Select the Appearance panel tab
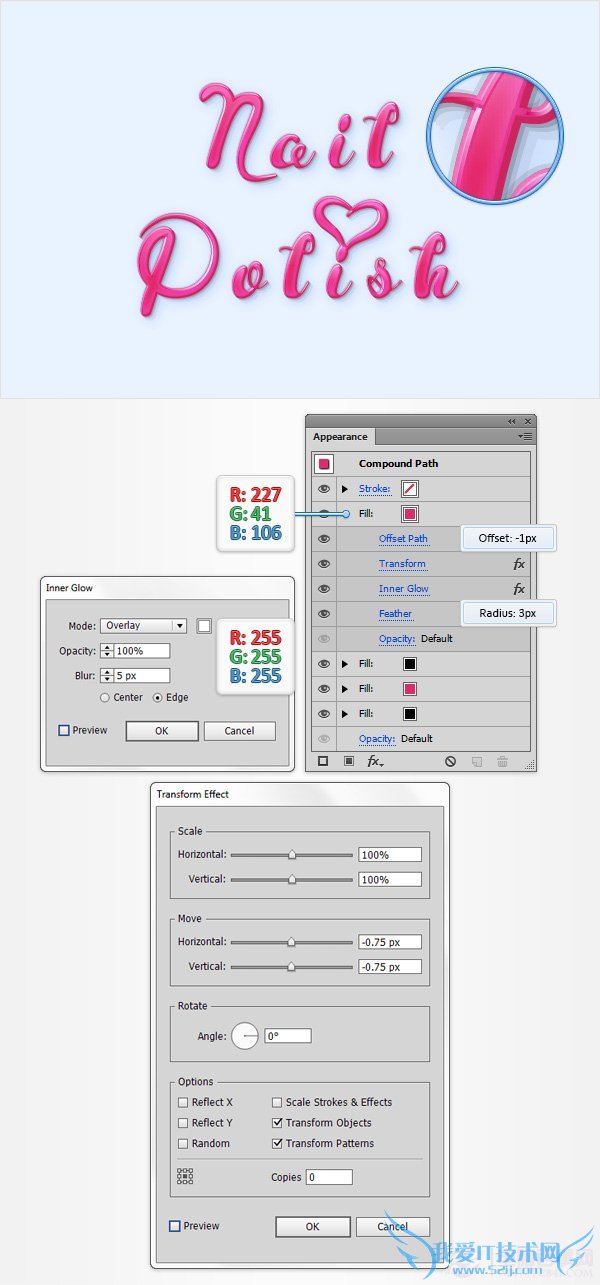 coord(340,437)
